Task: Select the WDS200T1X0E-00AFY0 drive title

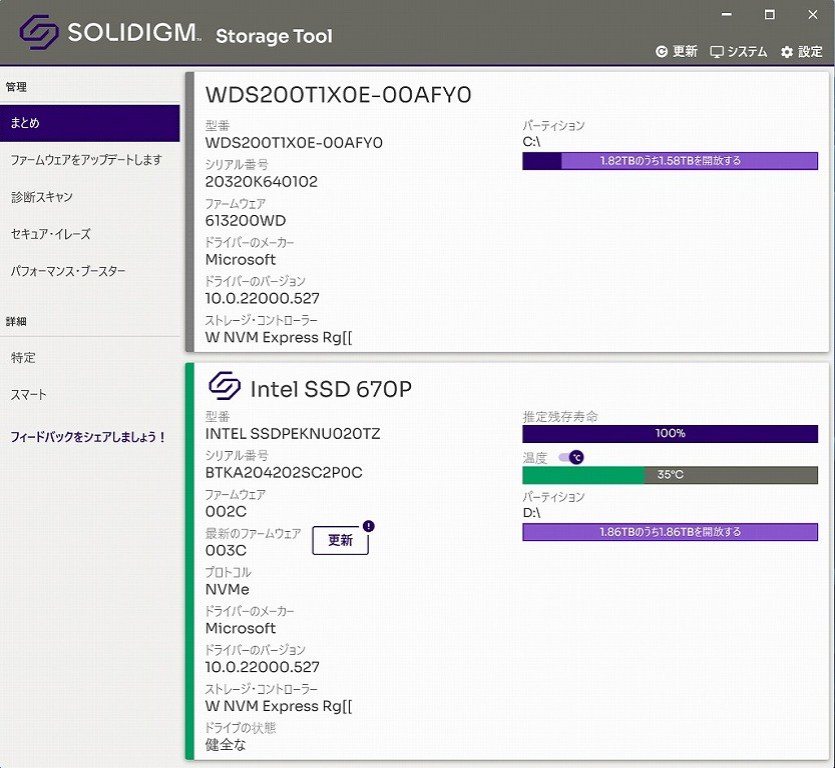Action: point(338,95)
